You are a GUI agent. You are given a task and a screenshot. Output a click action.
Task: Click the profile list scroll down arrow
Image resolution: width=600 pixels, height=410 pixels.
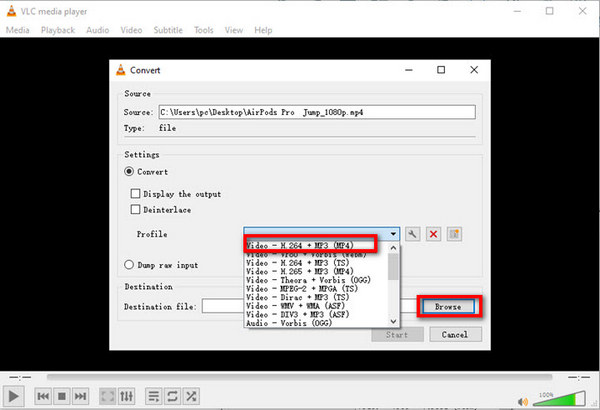coord(393,322)
